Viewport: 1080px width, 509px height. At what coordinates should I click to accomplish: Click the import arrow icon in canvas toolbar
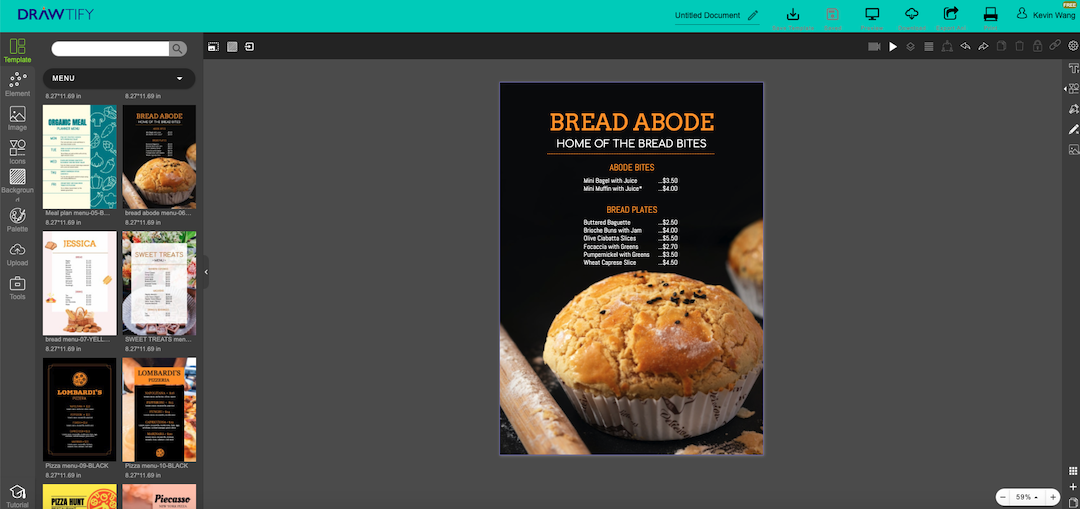[x=249, y=47]
